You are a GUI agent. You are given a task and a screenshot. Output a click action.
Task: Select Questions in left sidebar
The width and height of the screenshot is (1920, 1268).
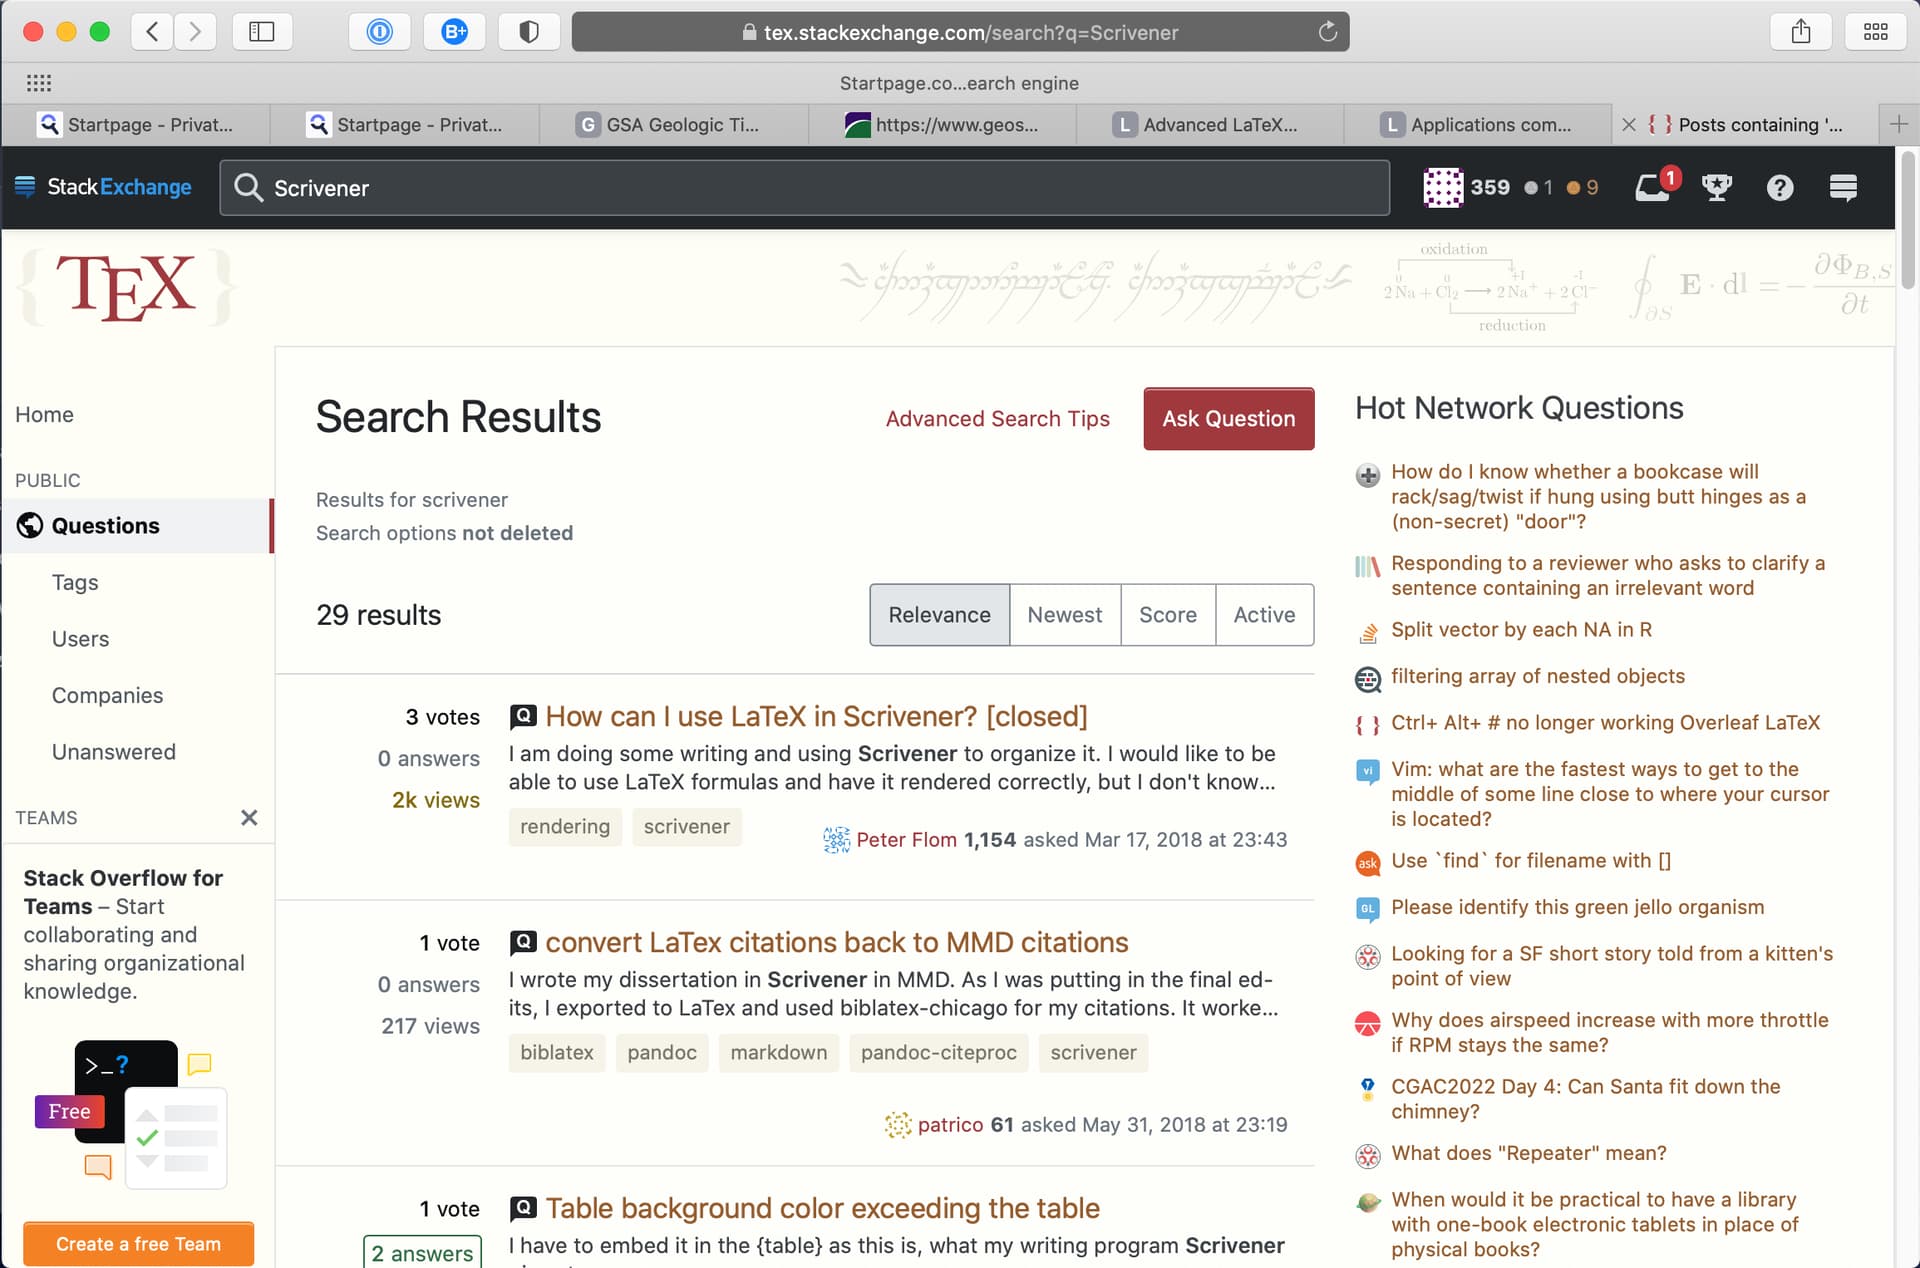click(x=136, y=526)
